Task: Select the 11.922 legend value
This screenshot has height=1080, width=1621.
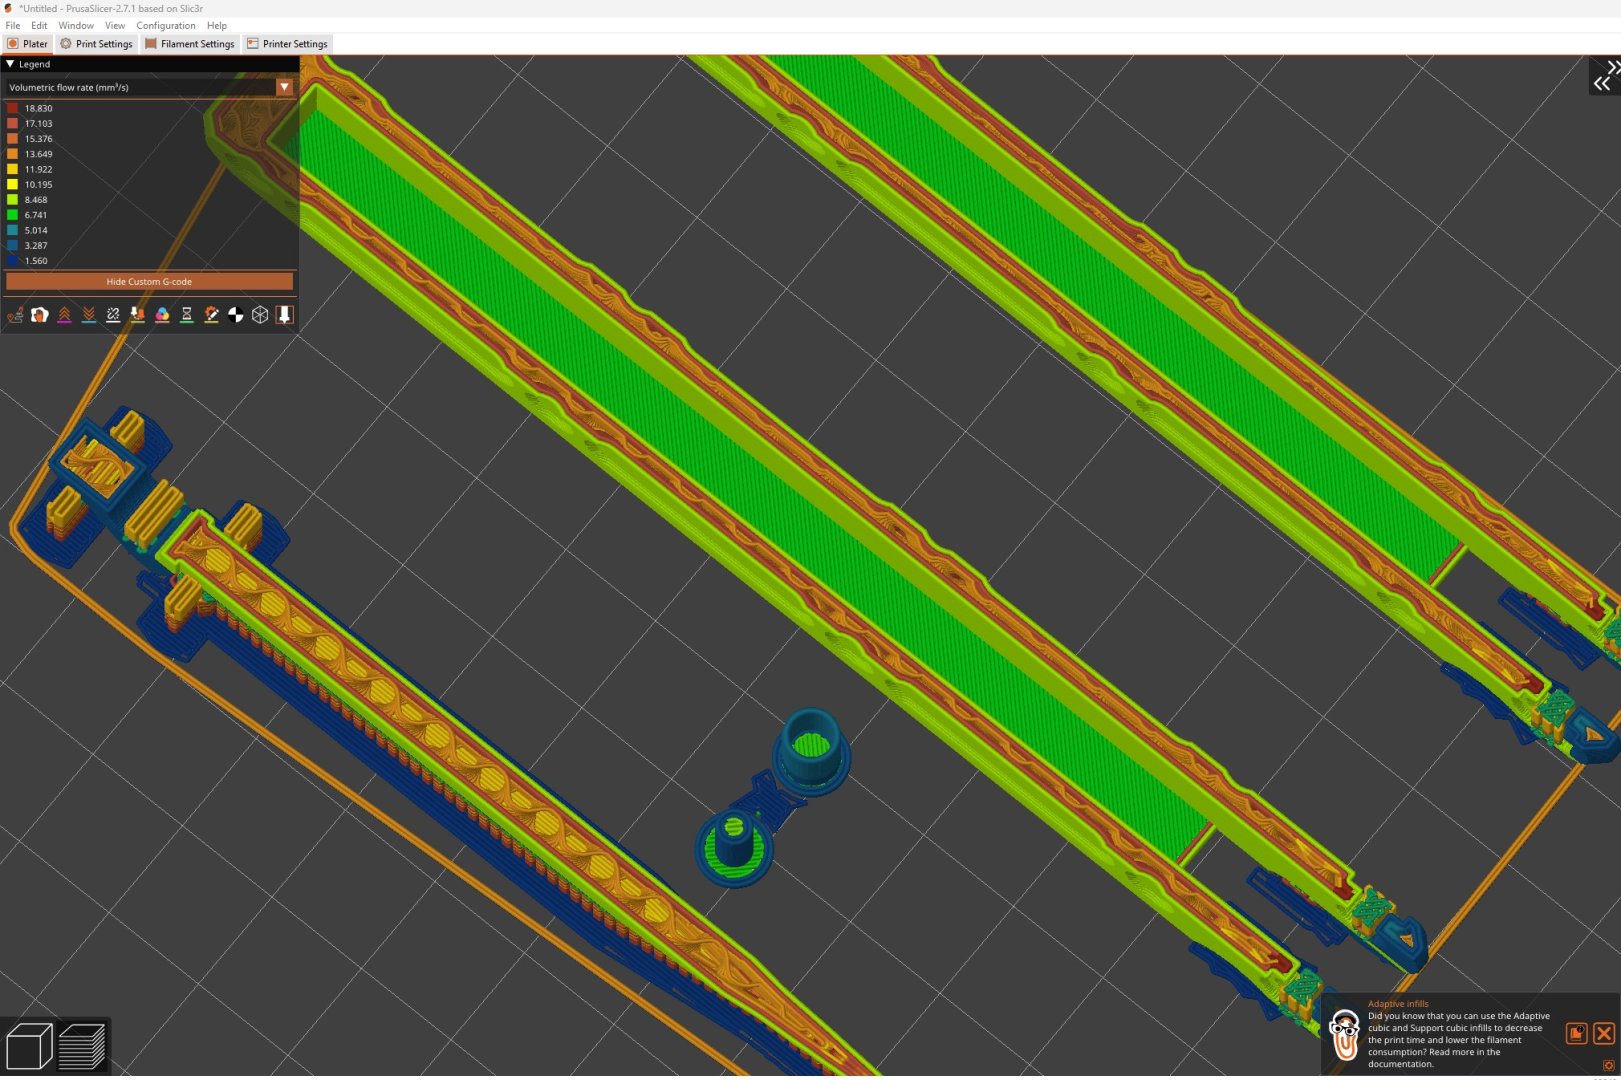Action: click(x=39, y=169)
